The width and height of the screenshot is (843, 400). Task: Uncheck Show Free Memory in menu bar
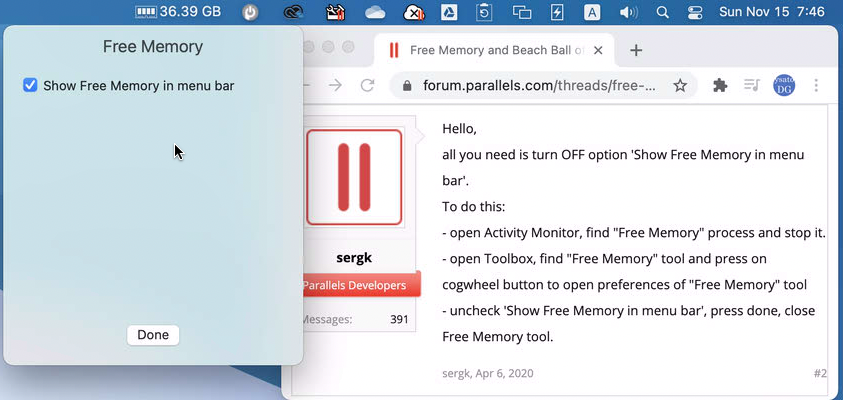[x=31, y=86]
